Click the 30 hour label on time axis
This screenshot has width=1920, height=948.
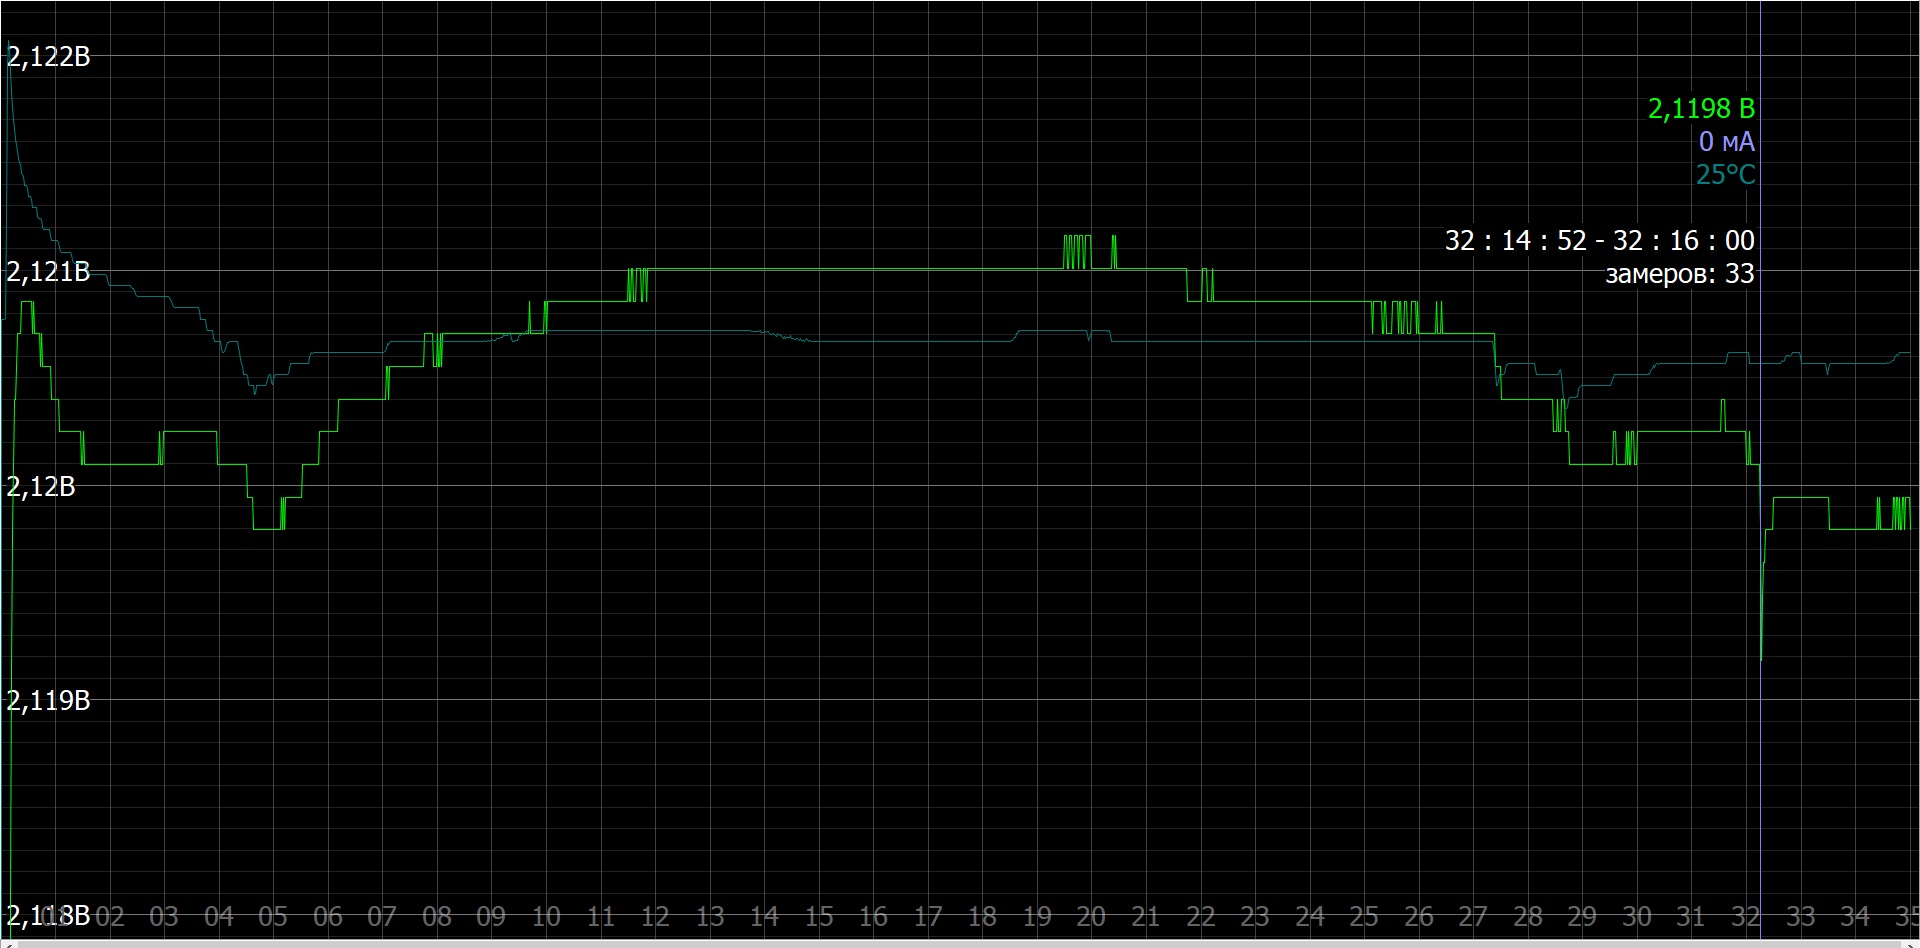click(1637, 916)
